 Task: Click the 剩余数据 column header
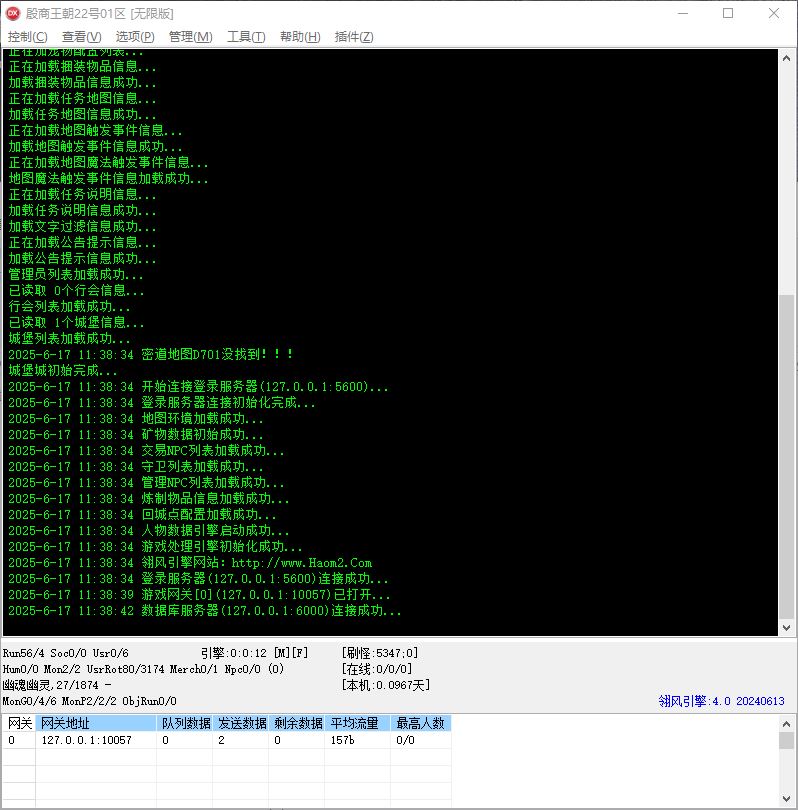tap(297, 723)
